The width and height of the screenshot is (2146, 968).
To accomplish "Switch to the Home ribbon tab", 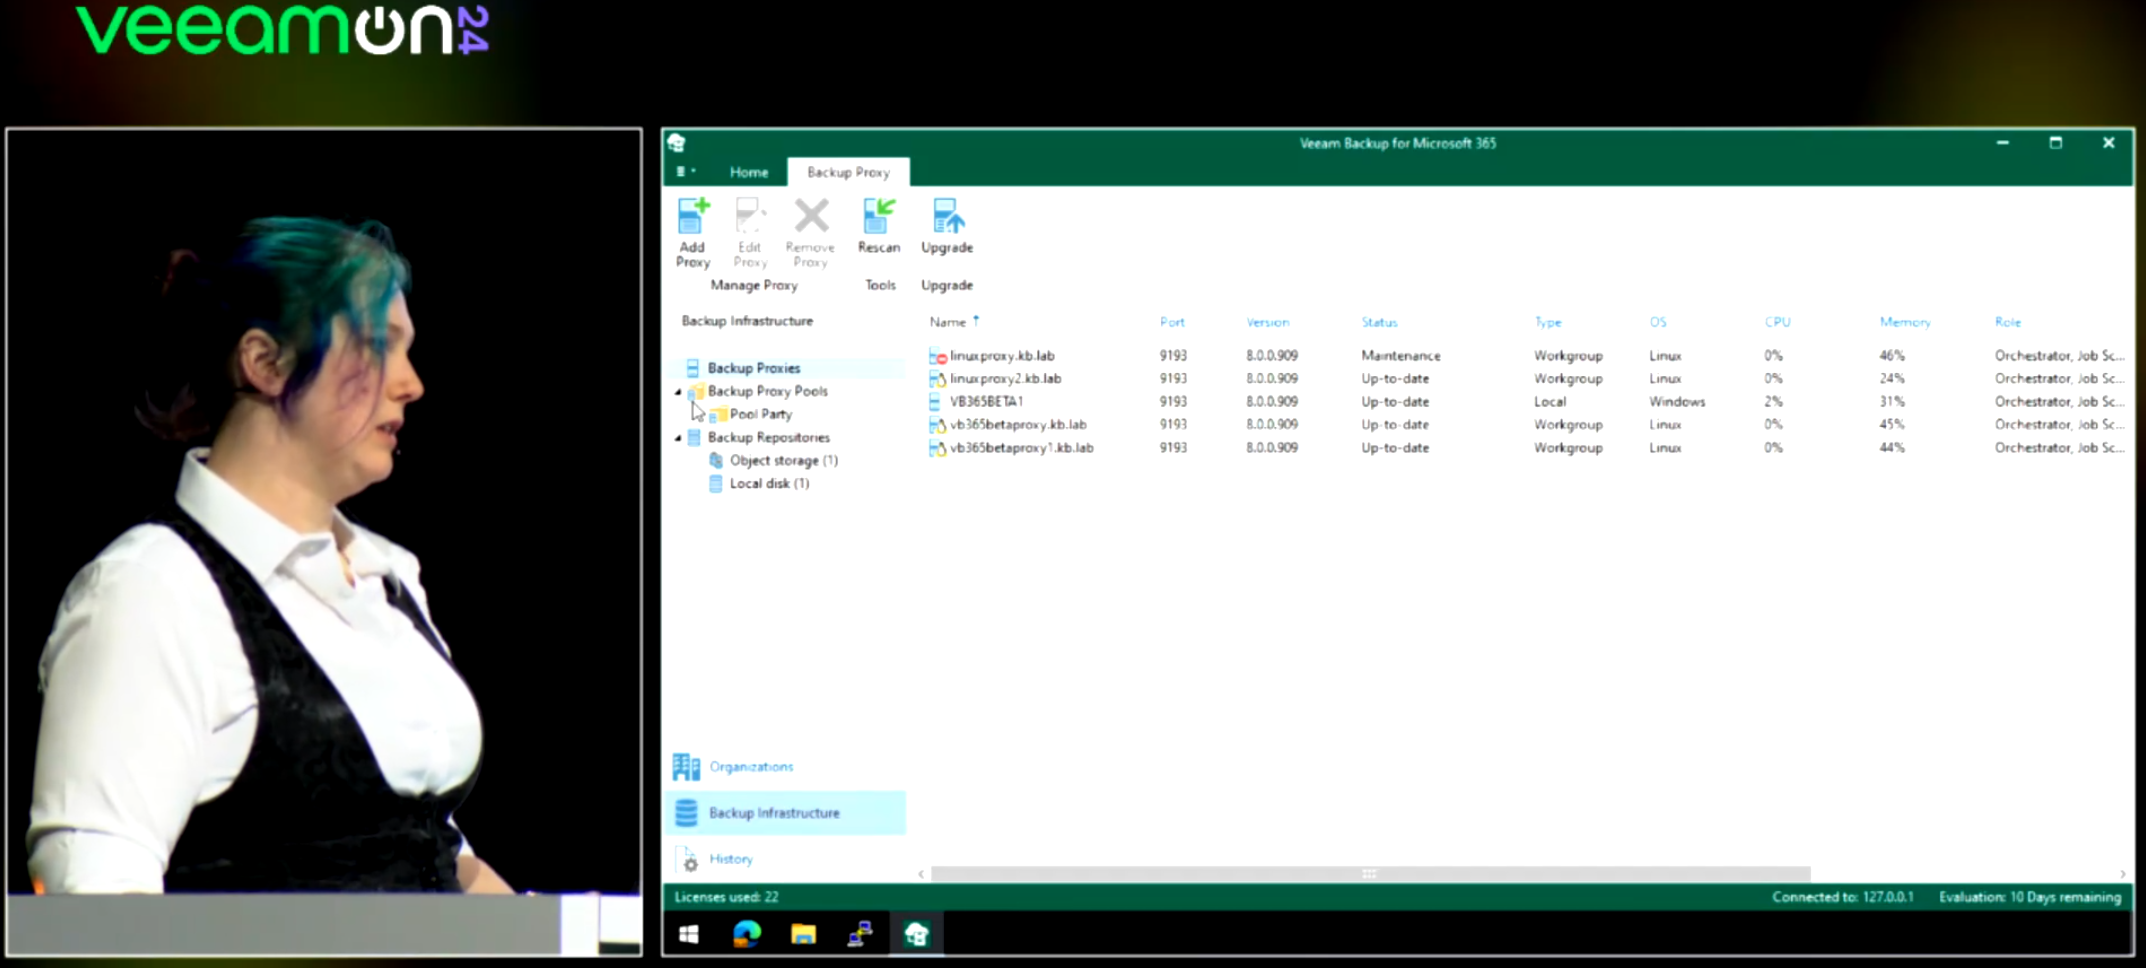I will click(749, 172).
